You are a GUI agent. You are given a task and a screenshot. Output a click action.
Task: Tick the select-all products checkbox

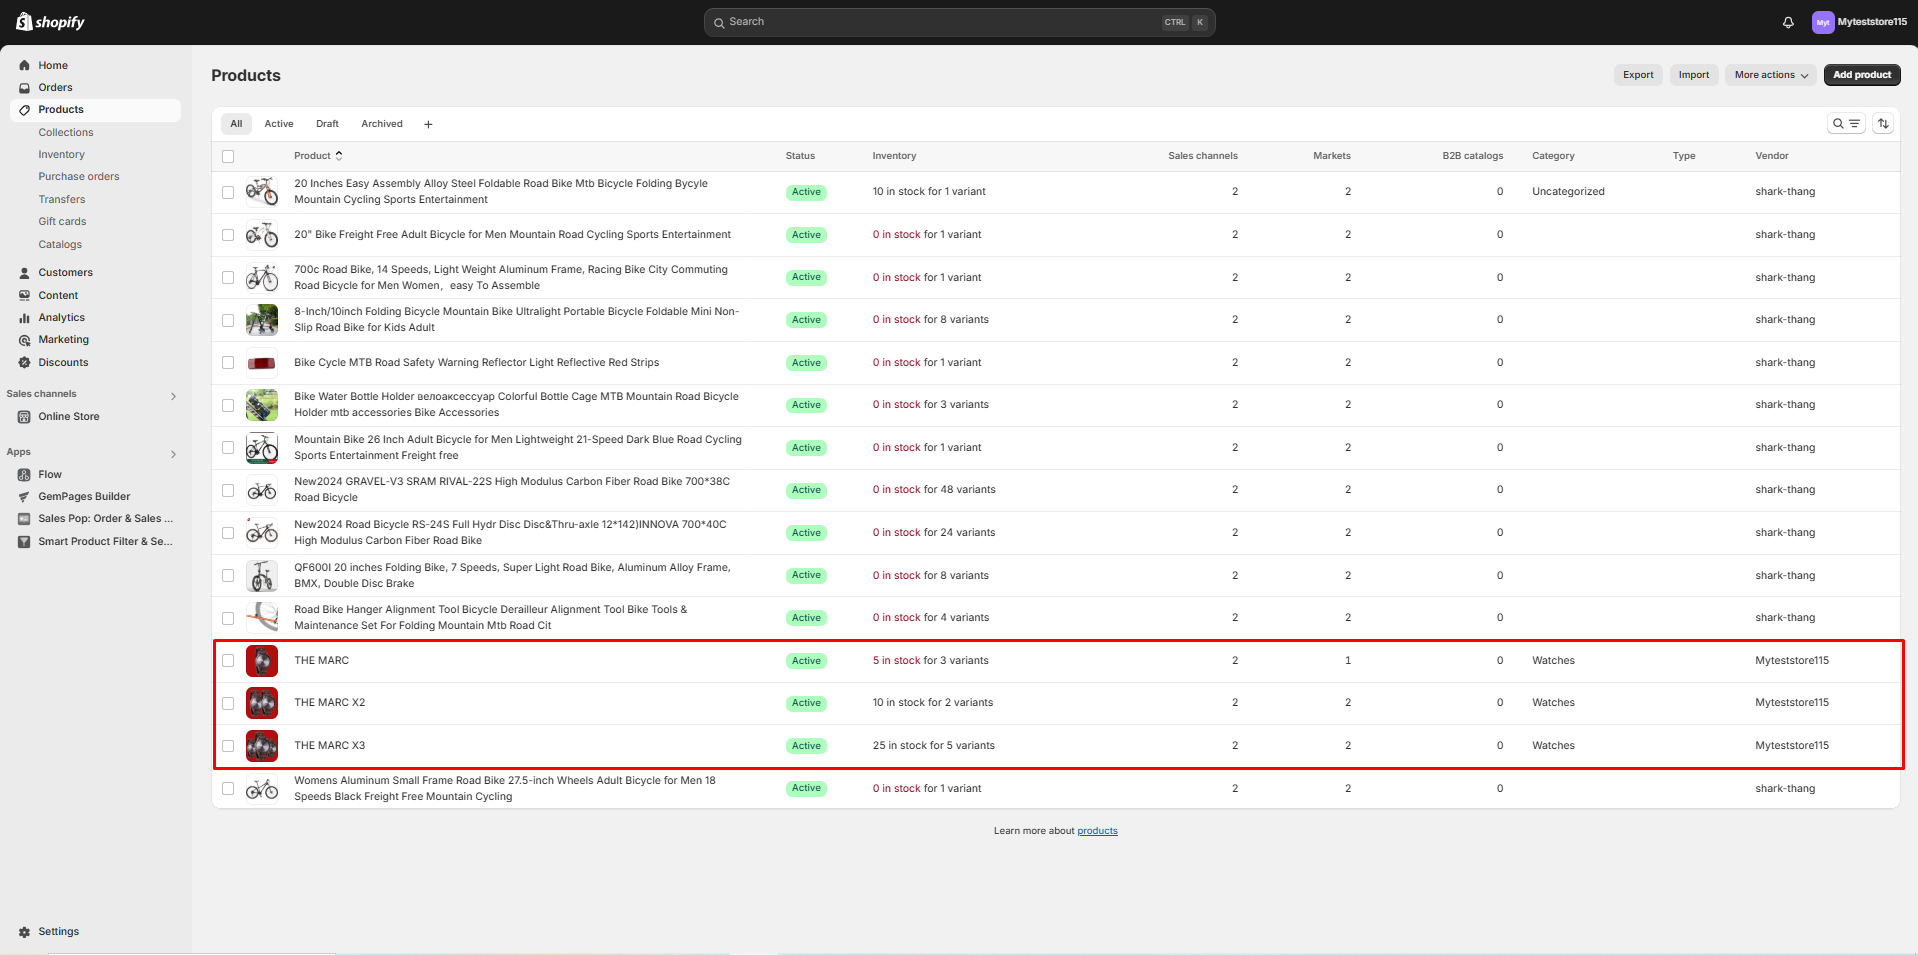click(228, 157)
